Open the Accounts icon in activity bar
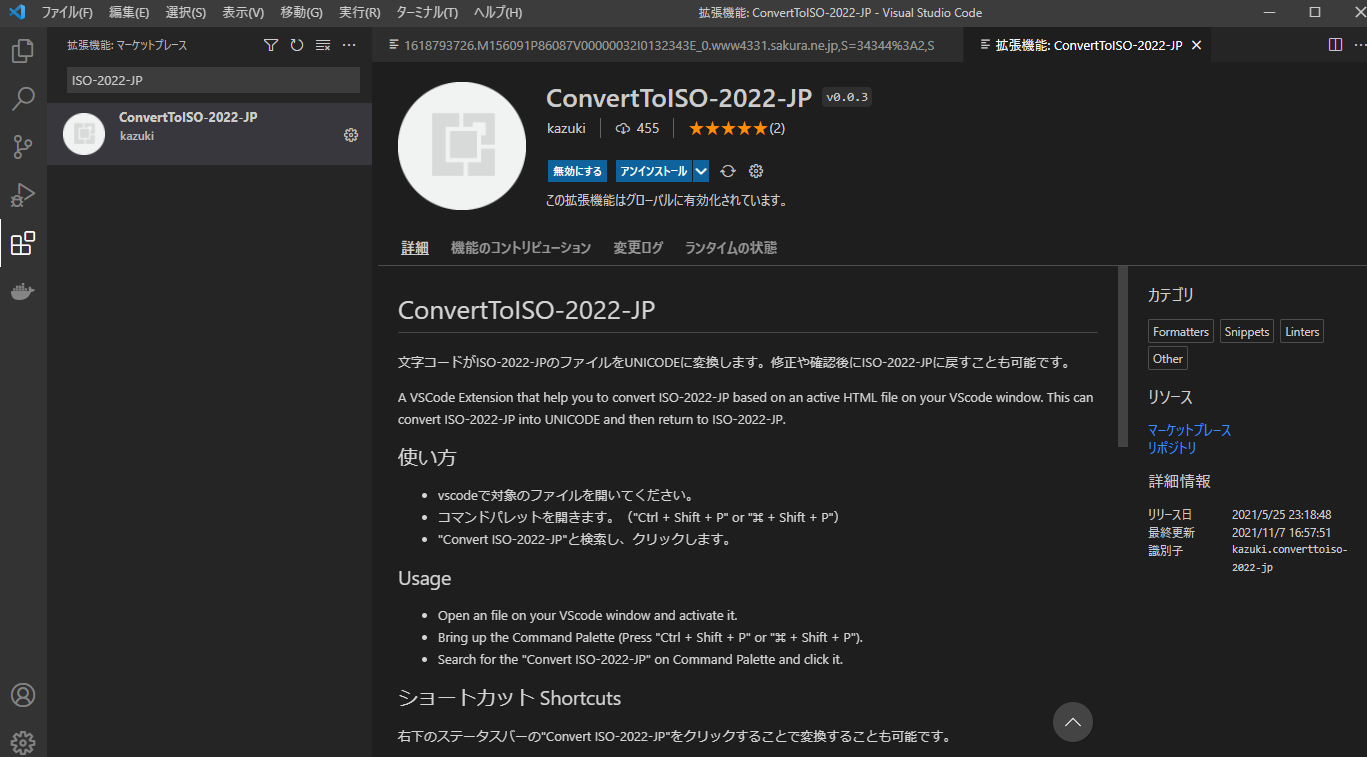 point(22,695)
